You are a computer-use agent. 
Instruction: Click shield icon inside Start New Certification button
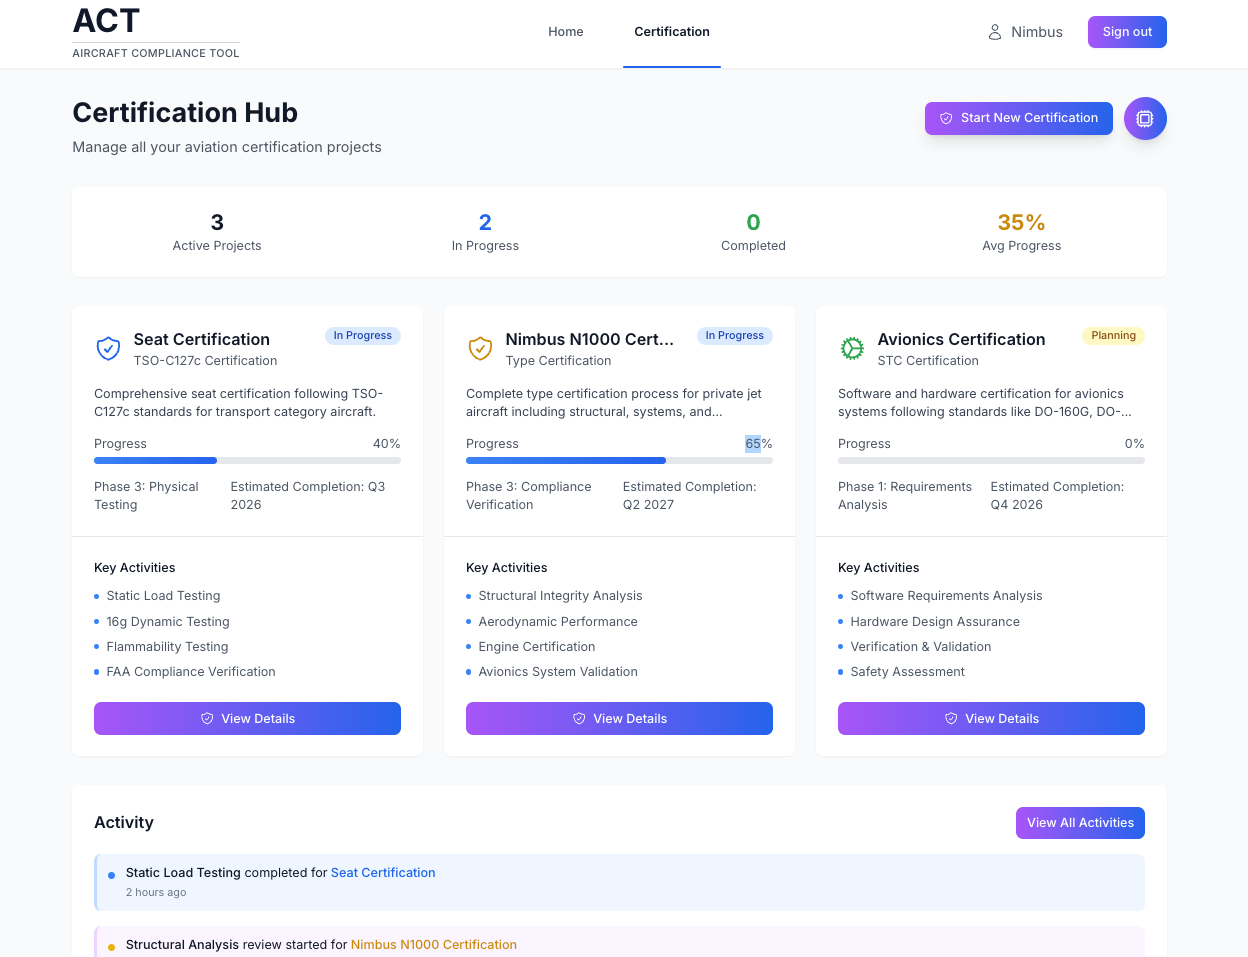946,118
